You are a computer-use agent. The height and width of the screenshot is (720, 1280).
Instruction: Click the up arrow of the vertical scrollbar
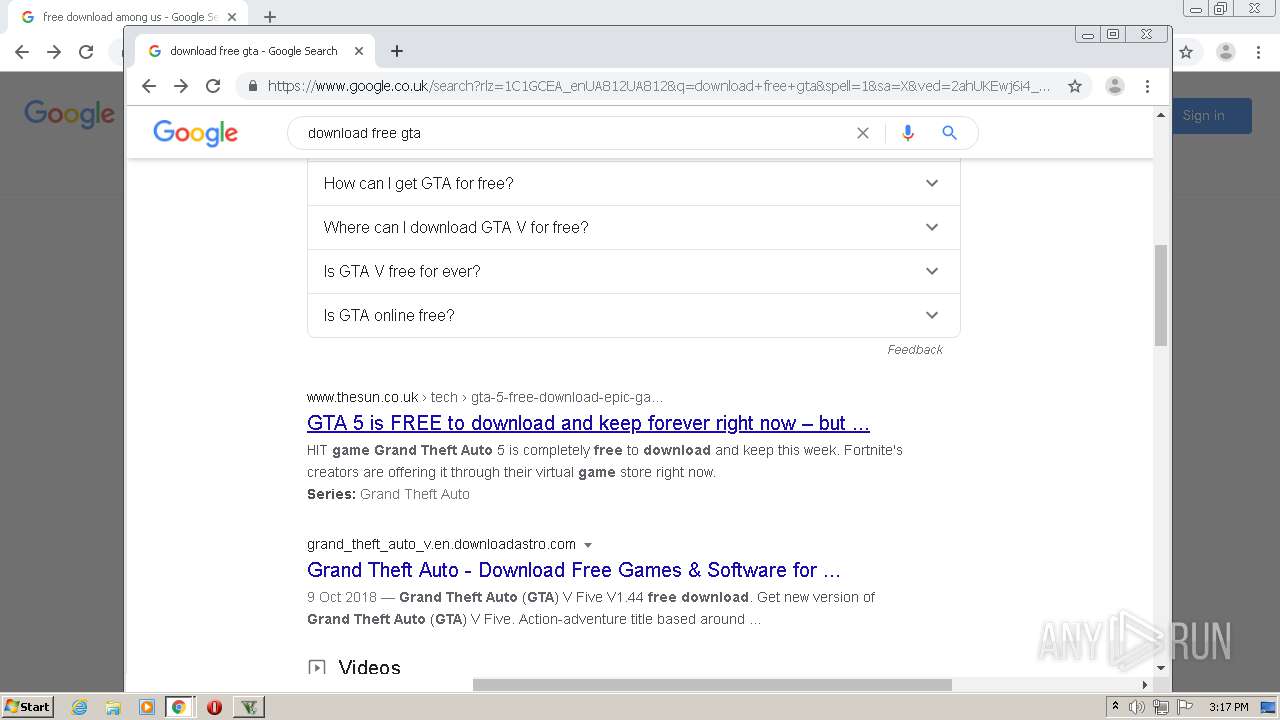pos(1161,115)
